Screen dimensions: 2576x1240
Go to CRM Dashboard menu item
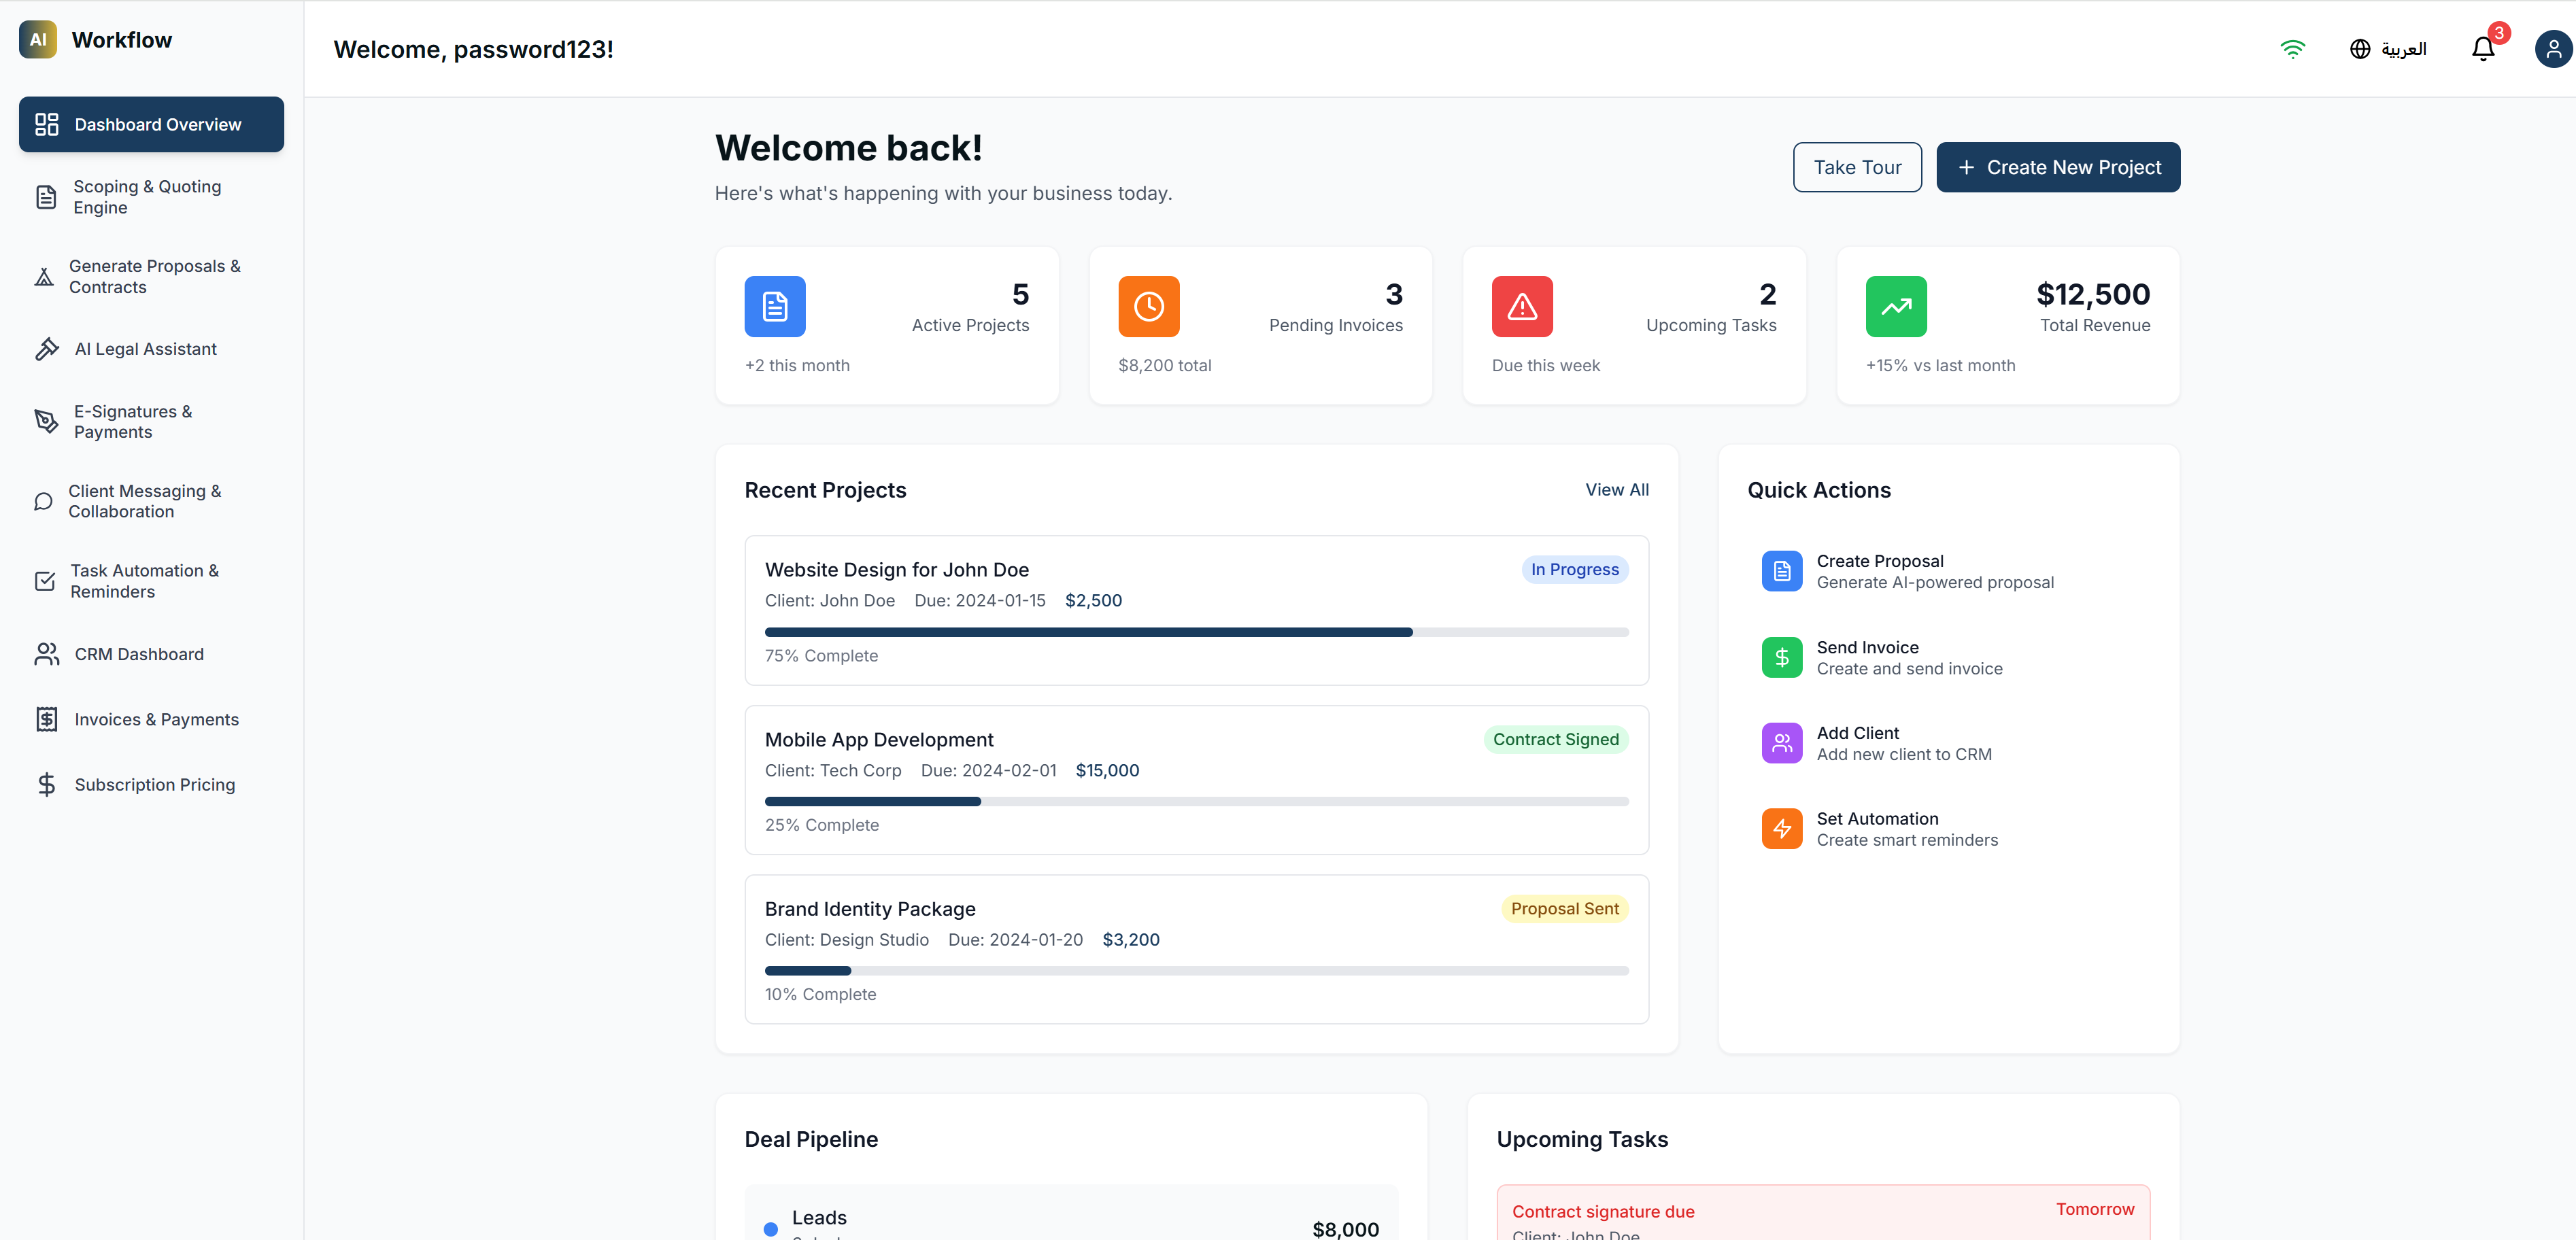tap(139, 654)
